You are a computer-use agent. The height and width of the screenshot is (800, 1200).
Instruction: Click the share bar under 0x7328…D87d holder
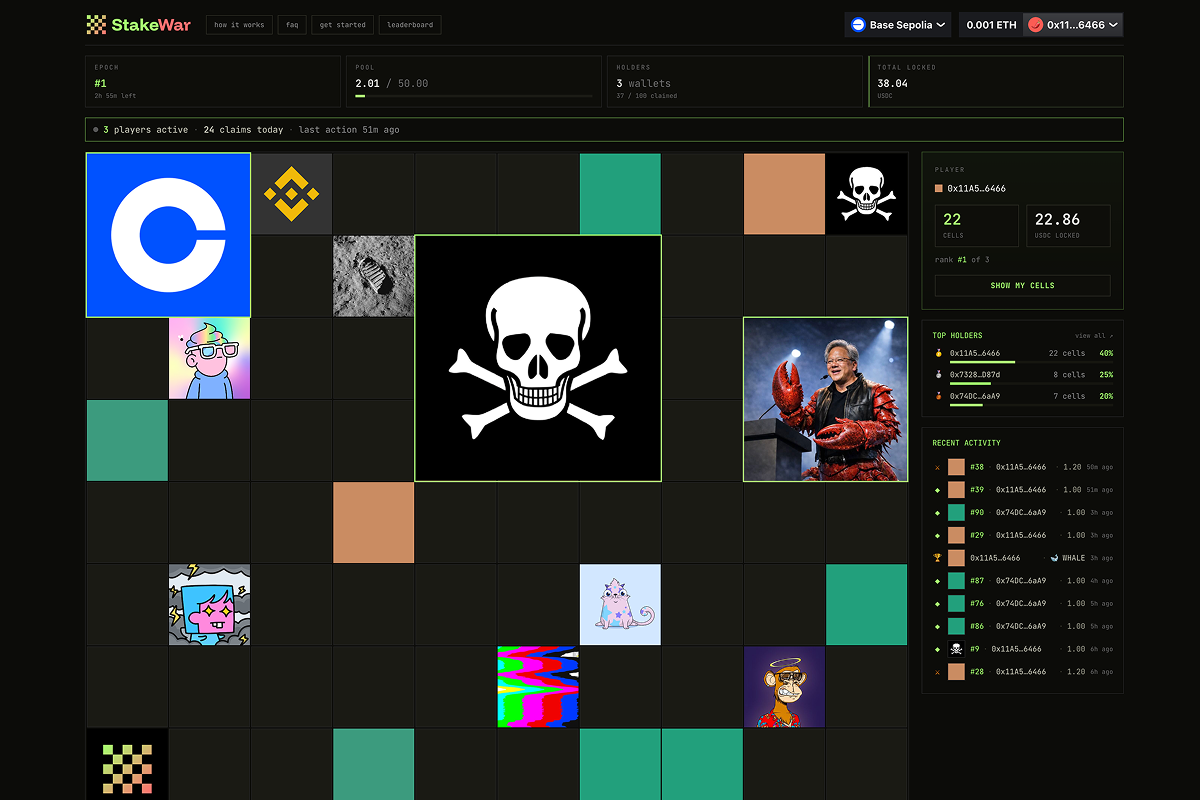click(x=970, y=383)
